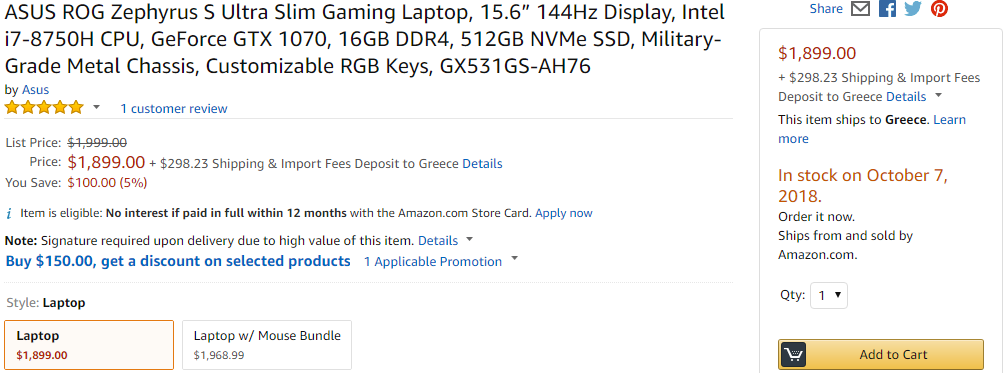The width and height of the screenshot is (1005, 373).
Task: Share product via email envelope icon
Action: pyautogui.click(x=861, y=9)
